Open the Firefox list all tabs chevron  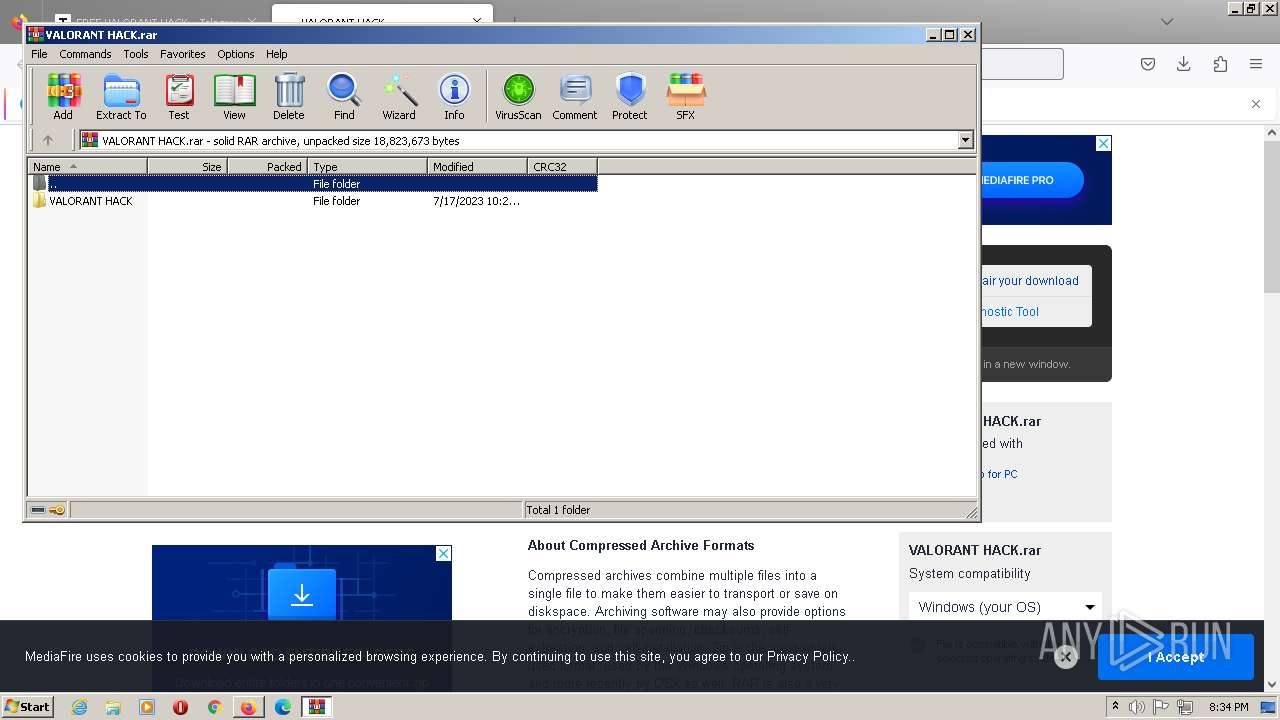coord(1167,21)
